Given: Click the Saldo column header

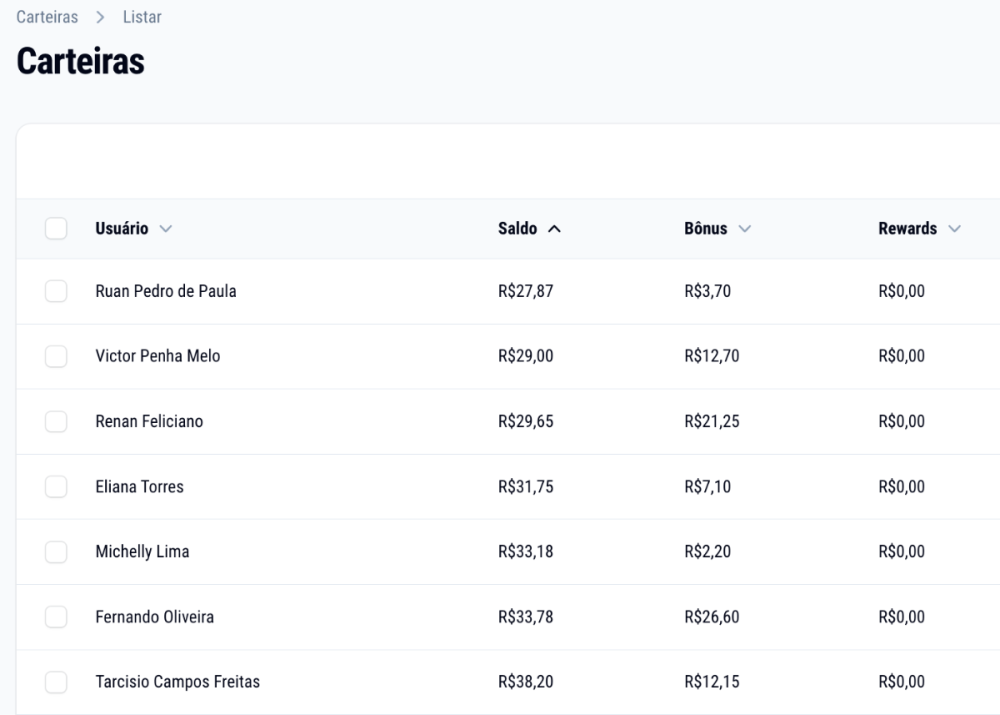Looking at the screenshot, I should [517, 228].
